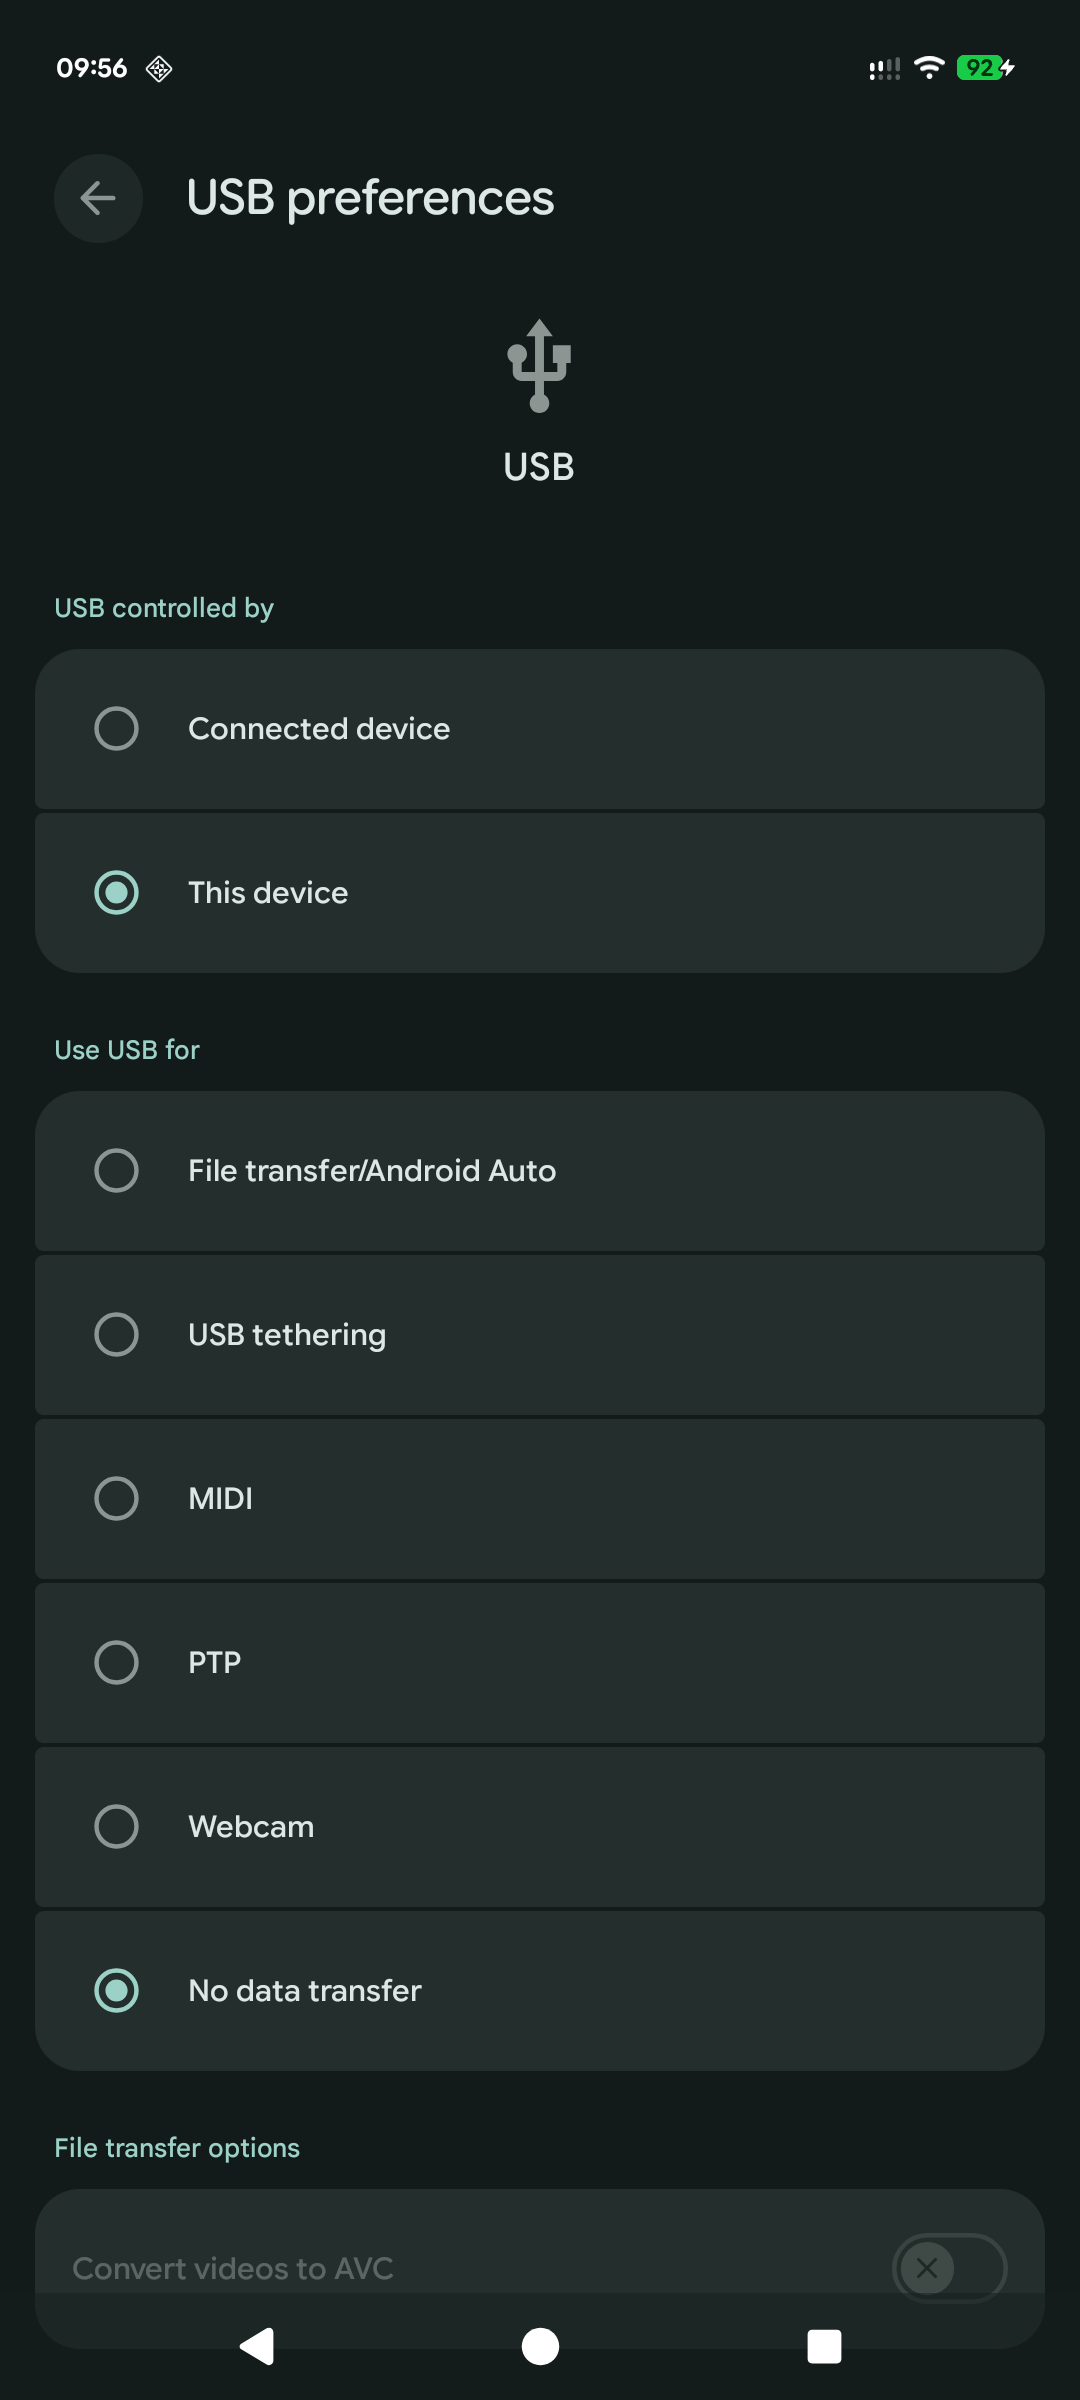Screen dimensions: 1080x2400
Task: Tap the back arrow button
Action: (98, 198)
